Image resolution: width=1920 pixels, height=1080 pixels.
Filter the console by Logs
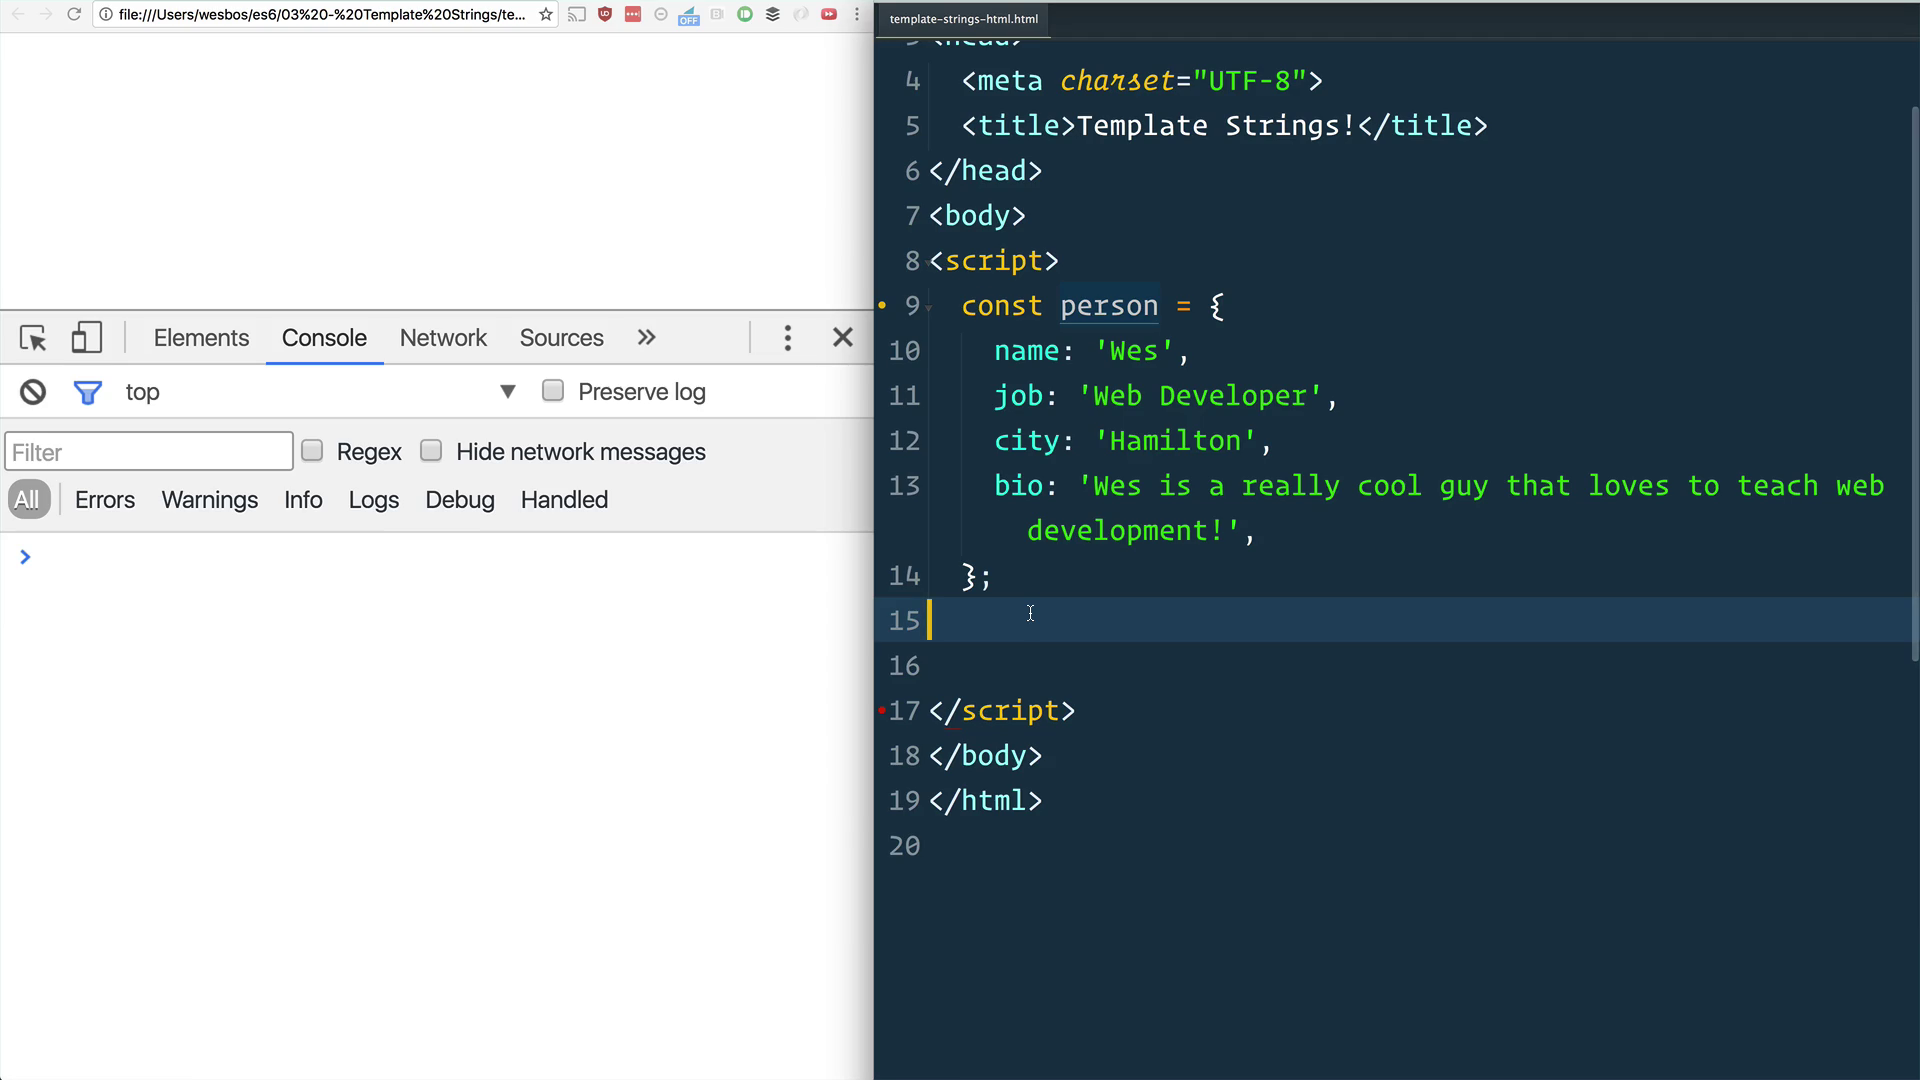tap(374, 500)
